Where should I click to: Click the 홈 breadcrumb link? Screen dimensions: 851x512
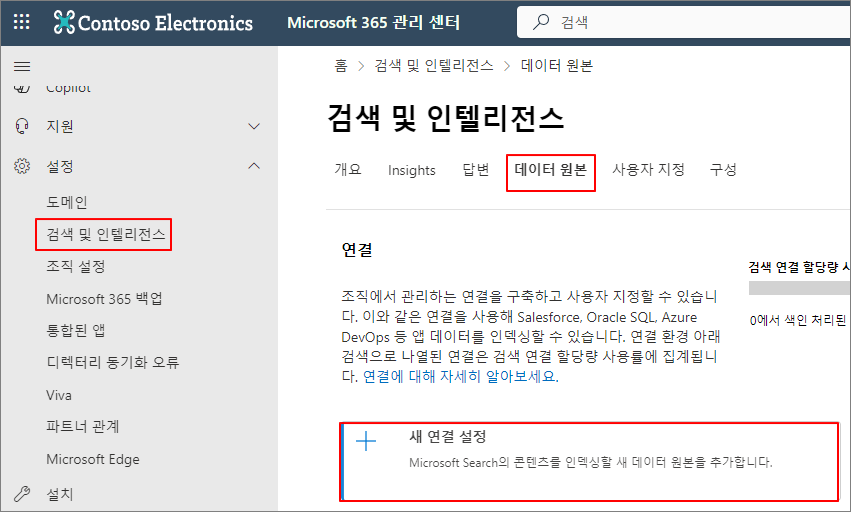(341, 66)
